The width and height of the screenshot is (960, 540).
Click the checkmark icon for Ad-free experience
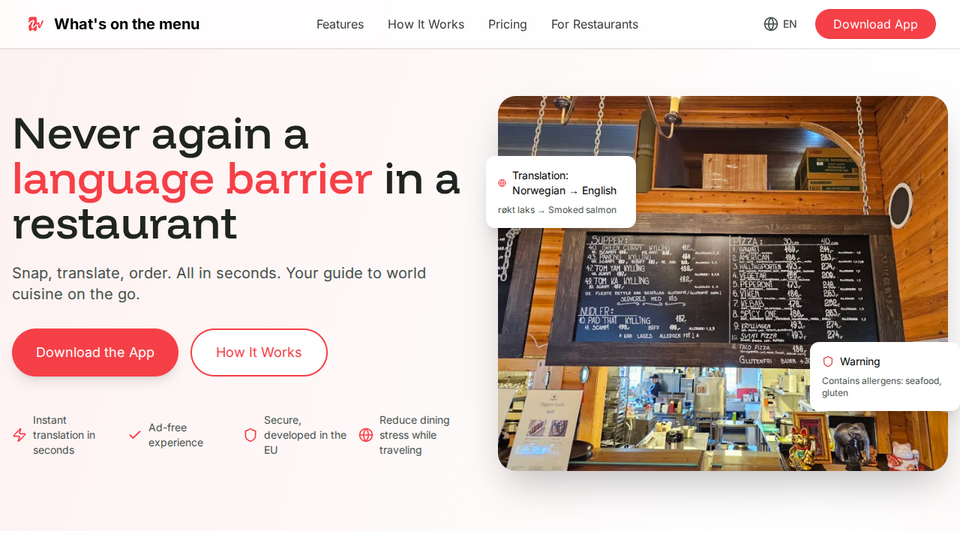click(x=135, y=435)
